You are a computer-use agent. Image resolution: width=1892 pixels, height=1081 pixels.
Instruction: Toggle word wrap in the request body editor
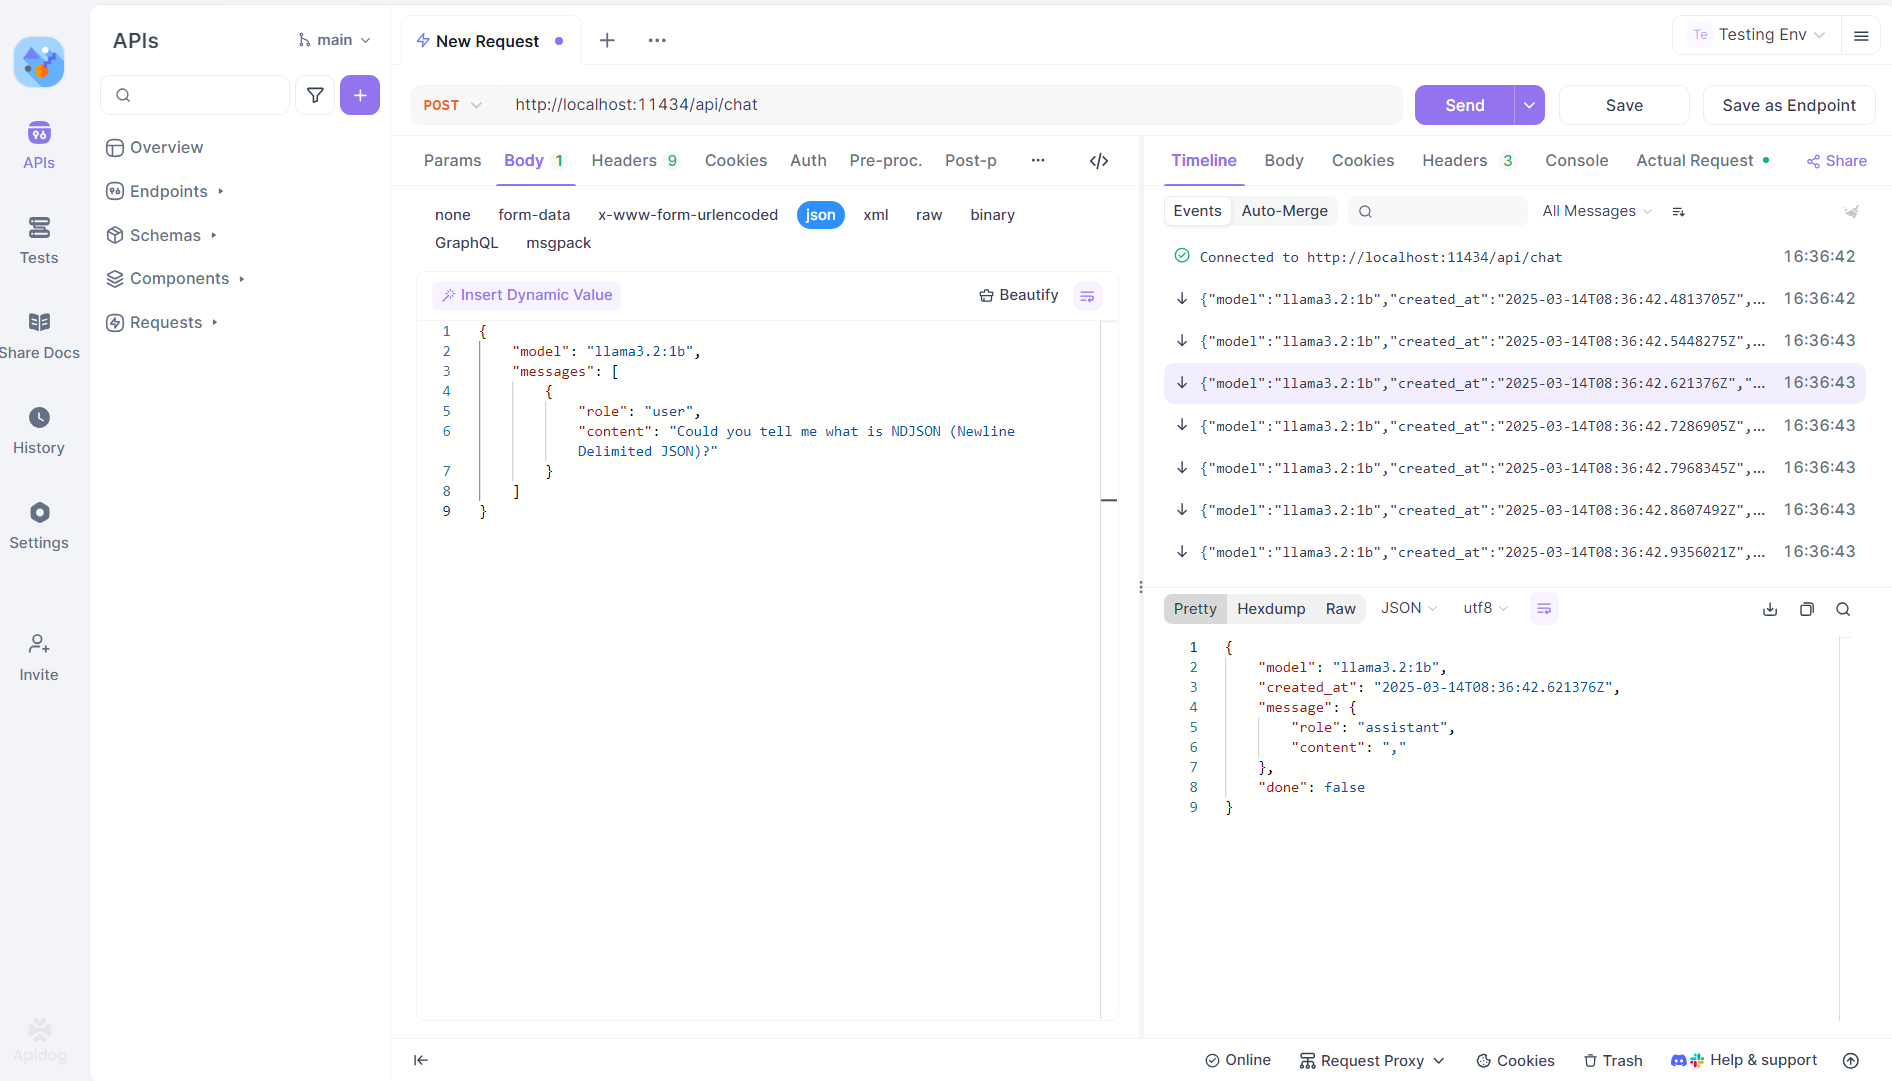pos(1087,296)
